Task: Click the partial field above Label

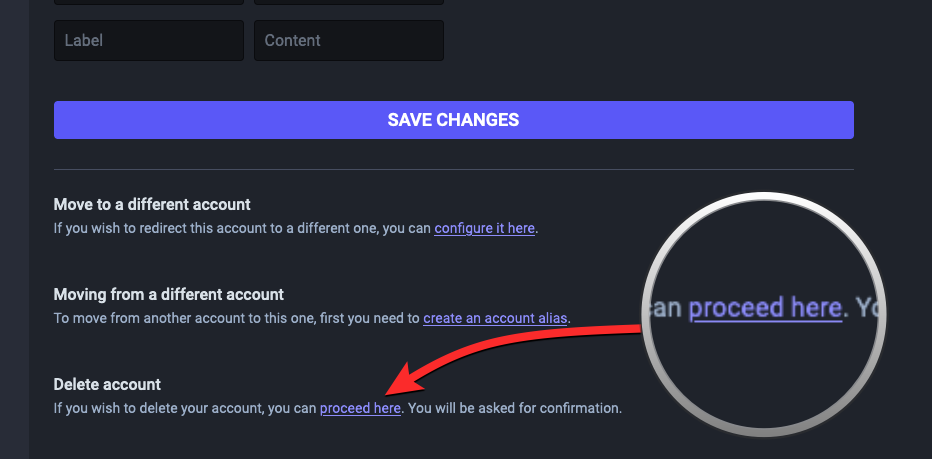Action: tap(148, 3)
